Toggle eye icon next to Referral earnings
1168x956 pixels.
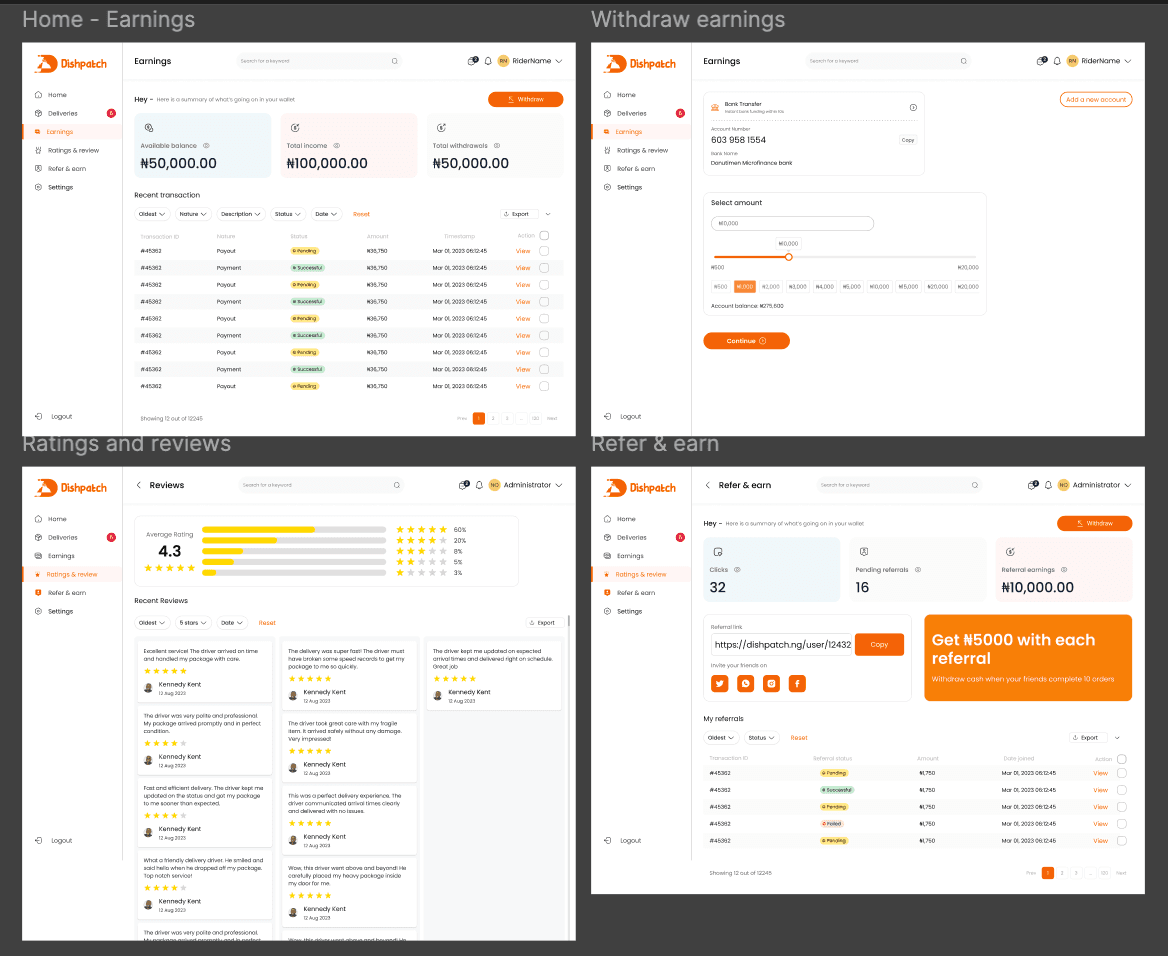pyautogui.click(x=1064, y=569)
